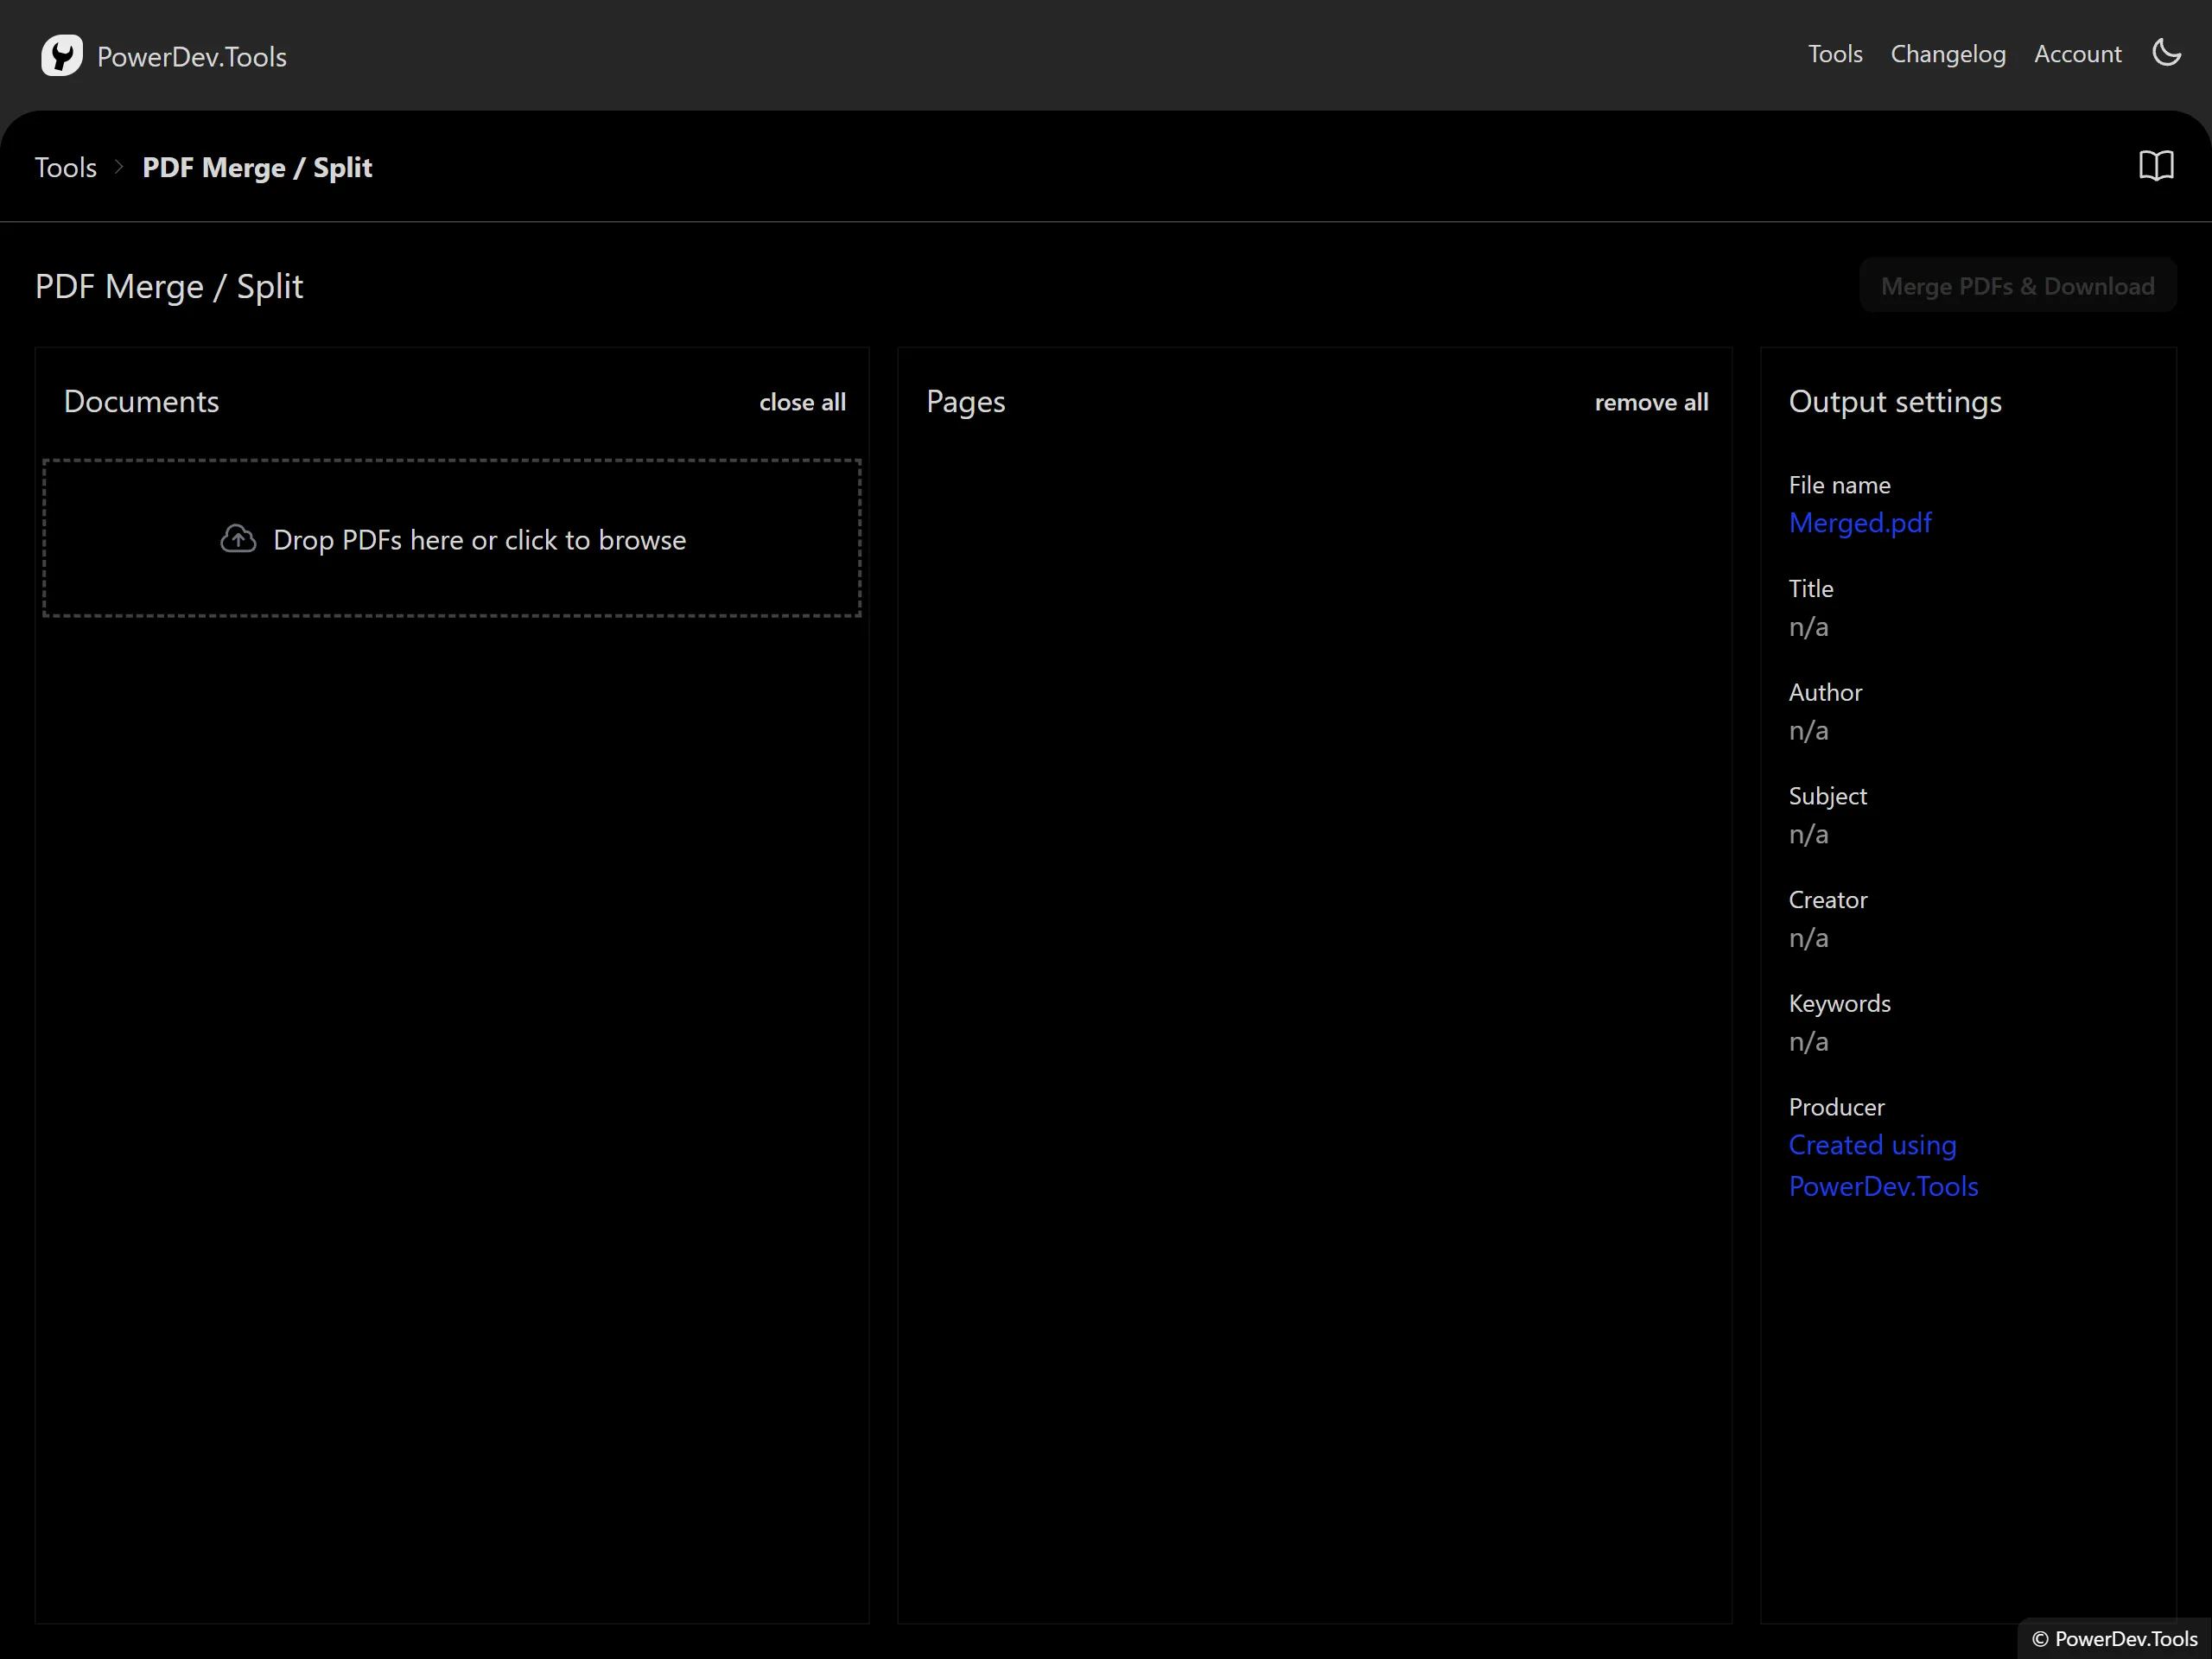Edit the Subject n/a value
The width and height of the screenshot is (2212, 1659).
1808,834
